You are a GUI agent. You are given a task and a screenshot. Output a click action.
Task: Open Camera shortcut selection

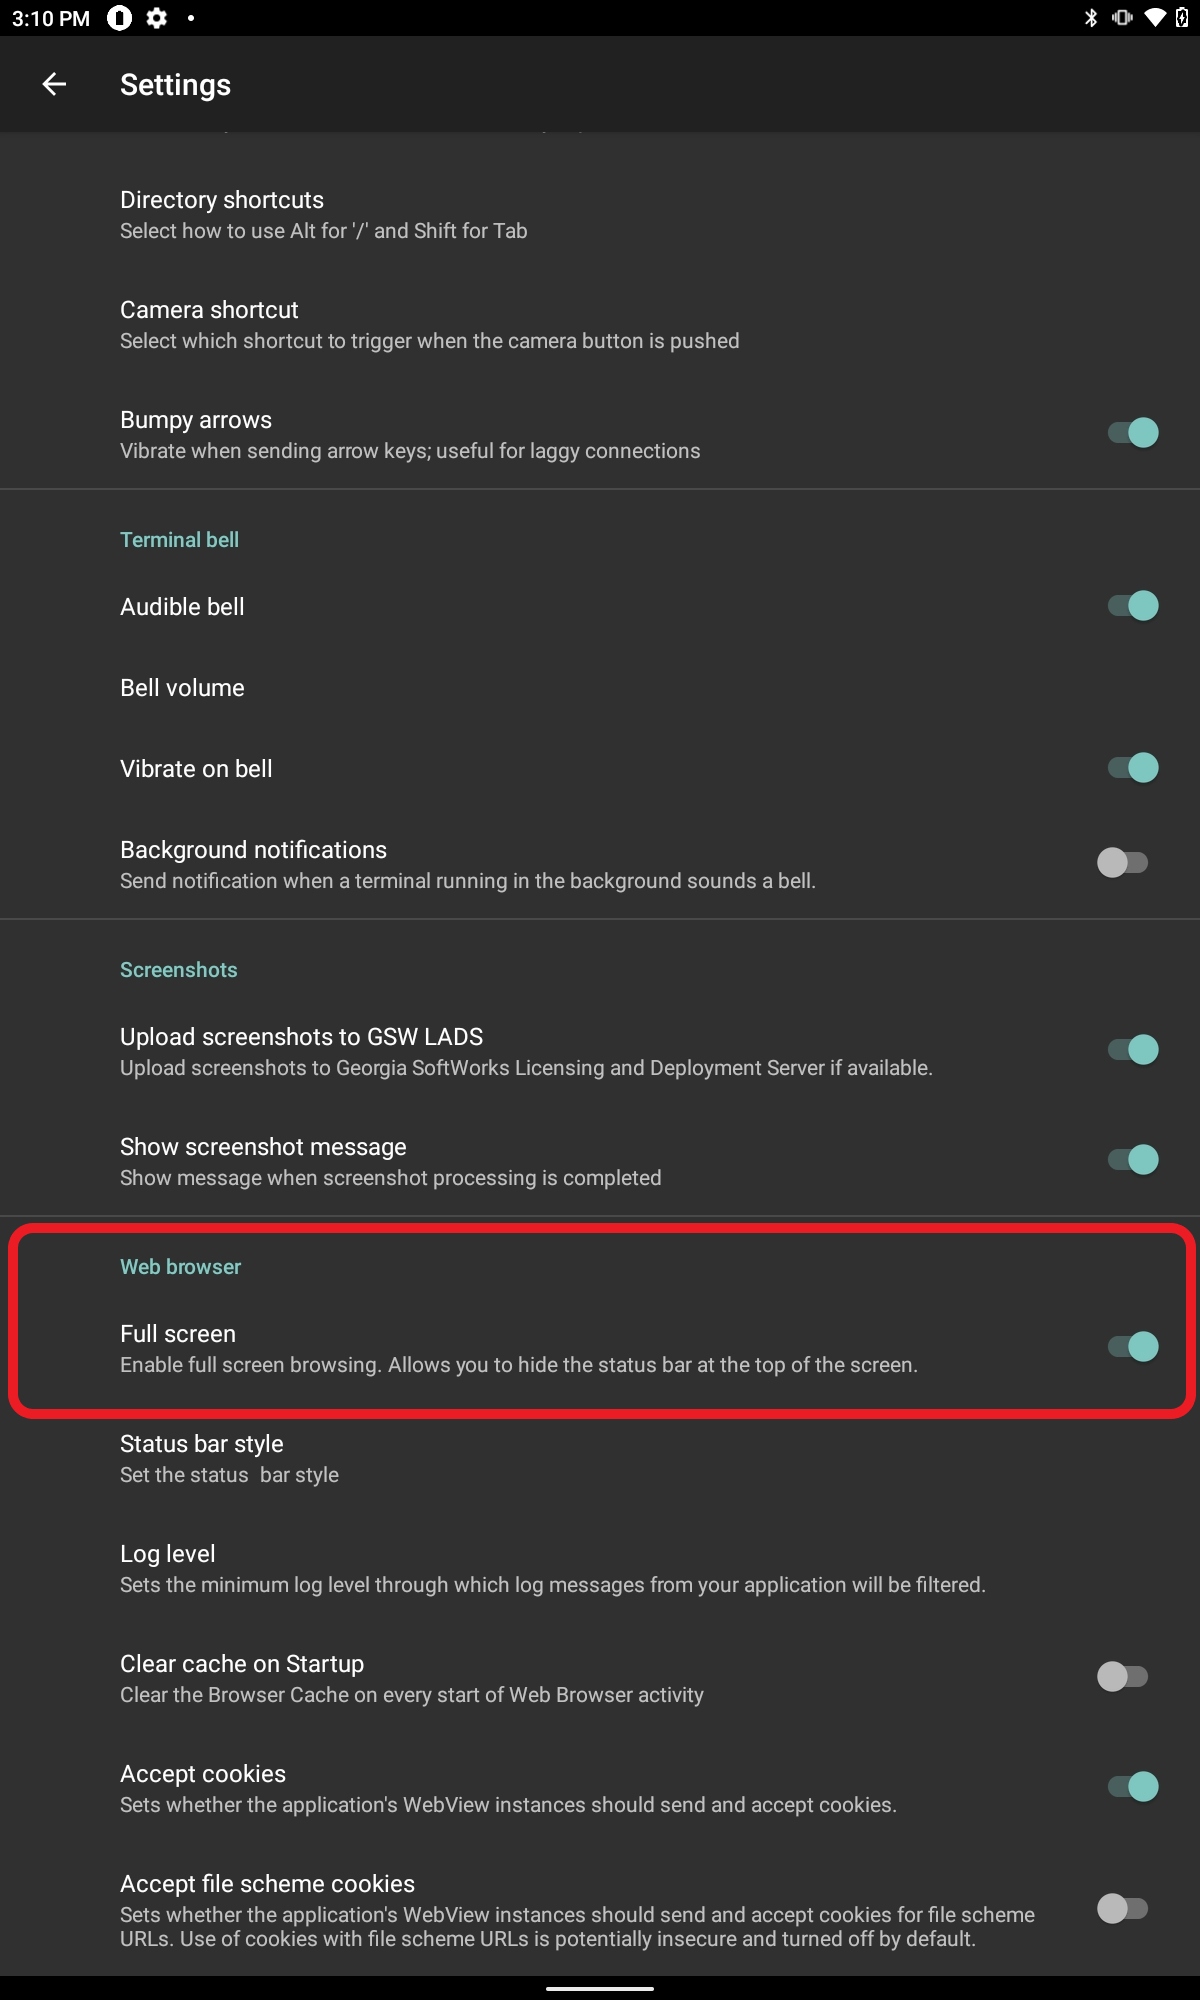[429, 324]
